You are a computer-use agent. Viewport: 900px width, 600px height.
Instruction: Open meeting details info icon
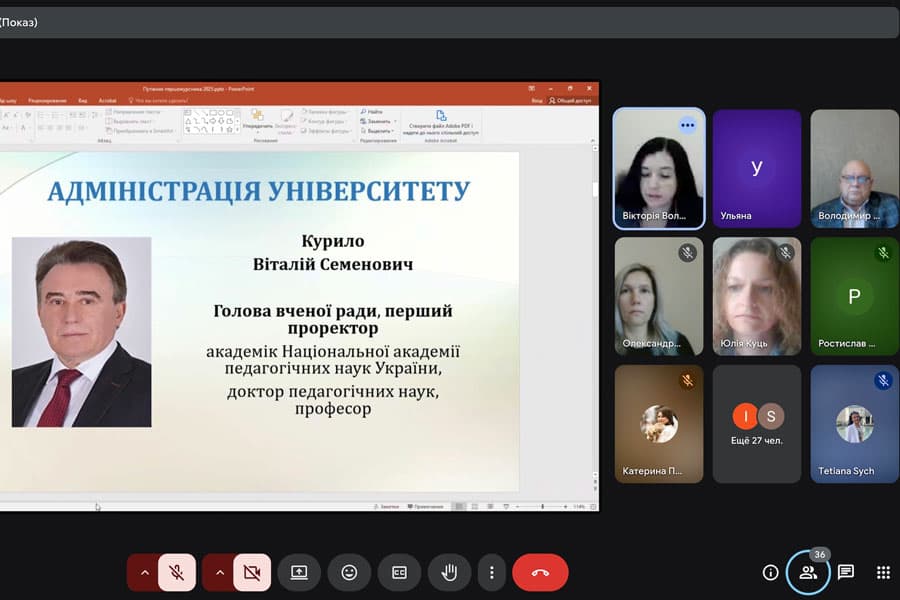click(770, 572)
